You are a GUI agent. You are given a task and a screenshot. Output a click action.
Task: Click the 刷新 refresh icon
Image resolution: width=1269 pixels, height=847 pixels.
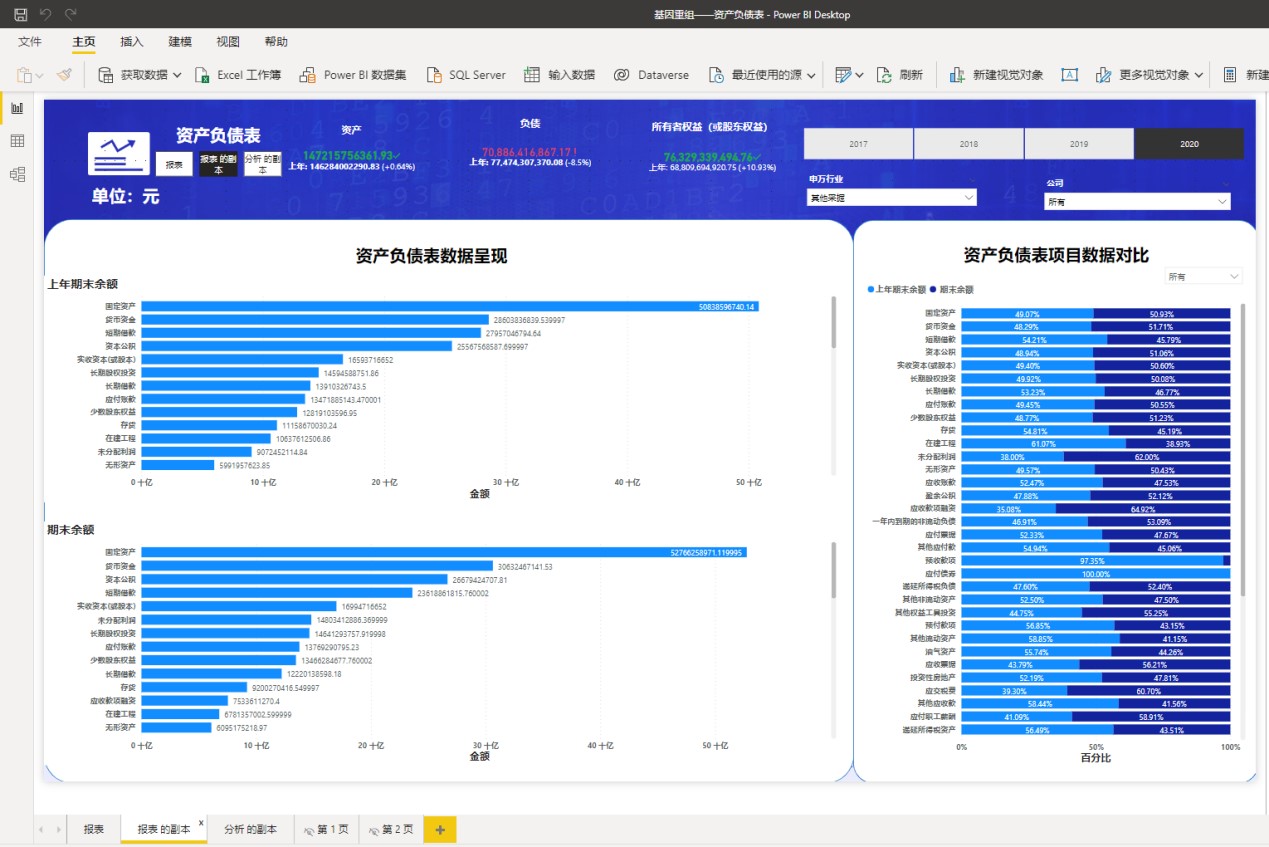(x=884, y=75)
